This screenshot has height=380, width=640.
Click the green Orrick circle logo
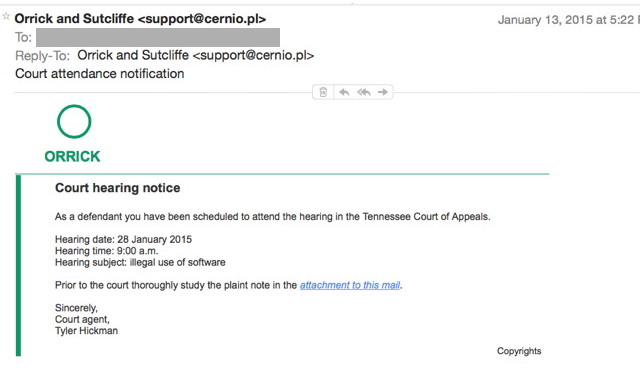tap(74, 122)
